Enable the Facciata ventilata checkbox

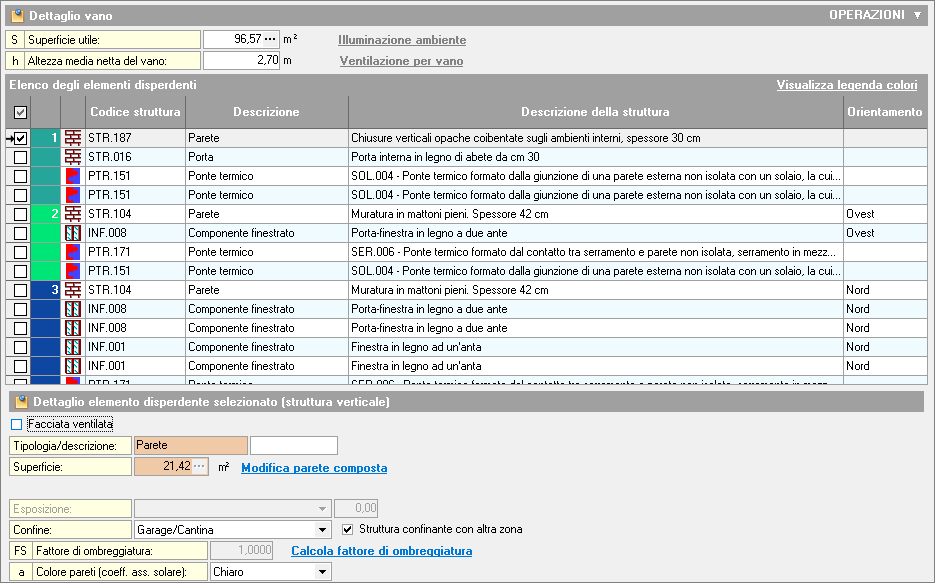tap(16, 425)
